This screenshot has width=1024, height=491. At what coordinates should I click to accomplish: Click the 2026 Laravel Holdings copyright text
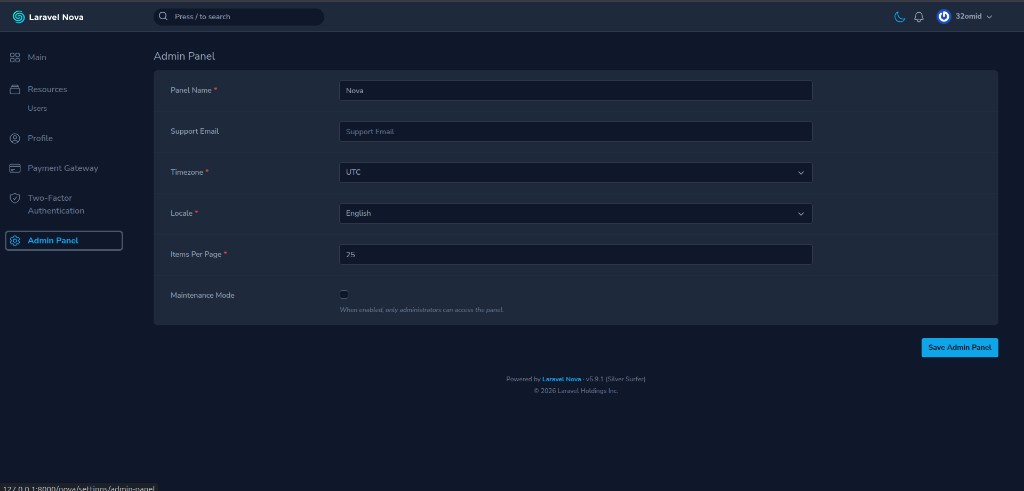tap(575, 390)
